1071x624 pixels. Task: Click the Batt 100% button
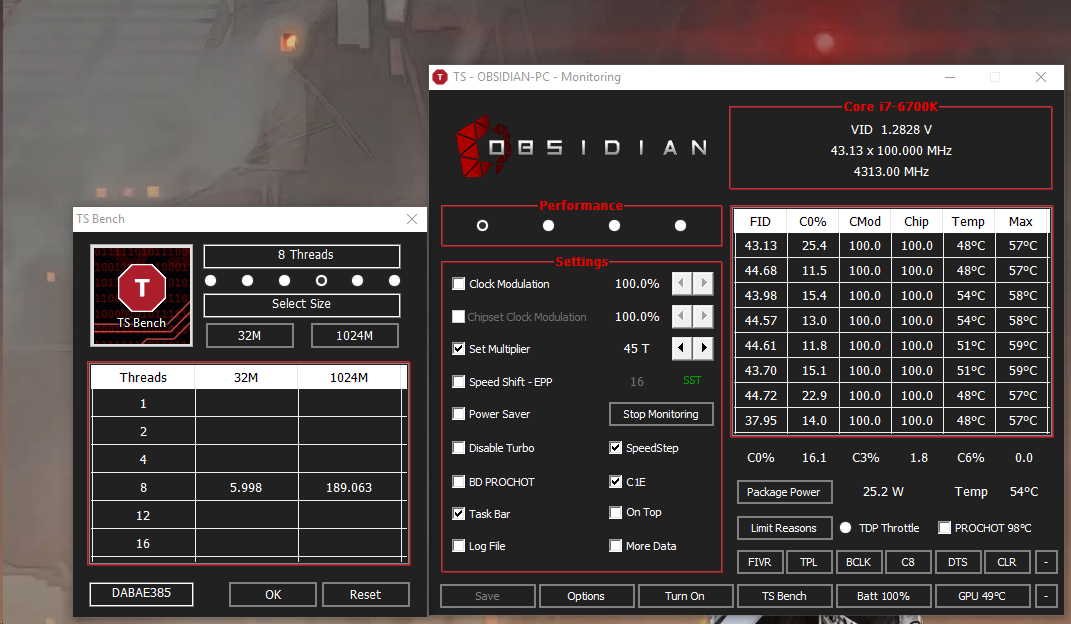(883, 596)
